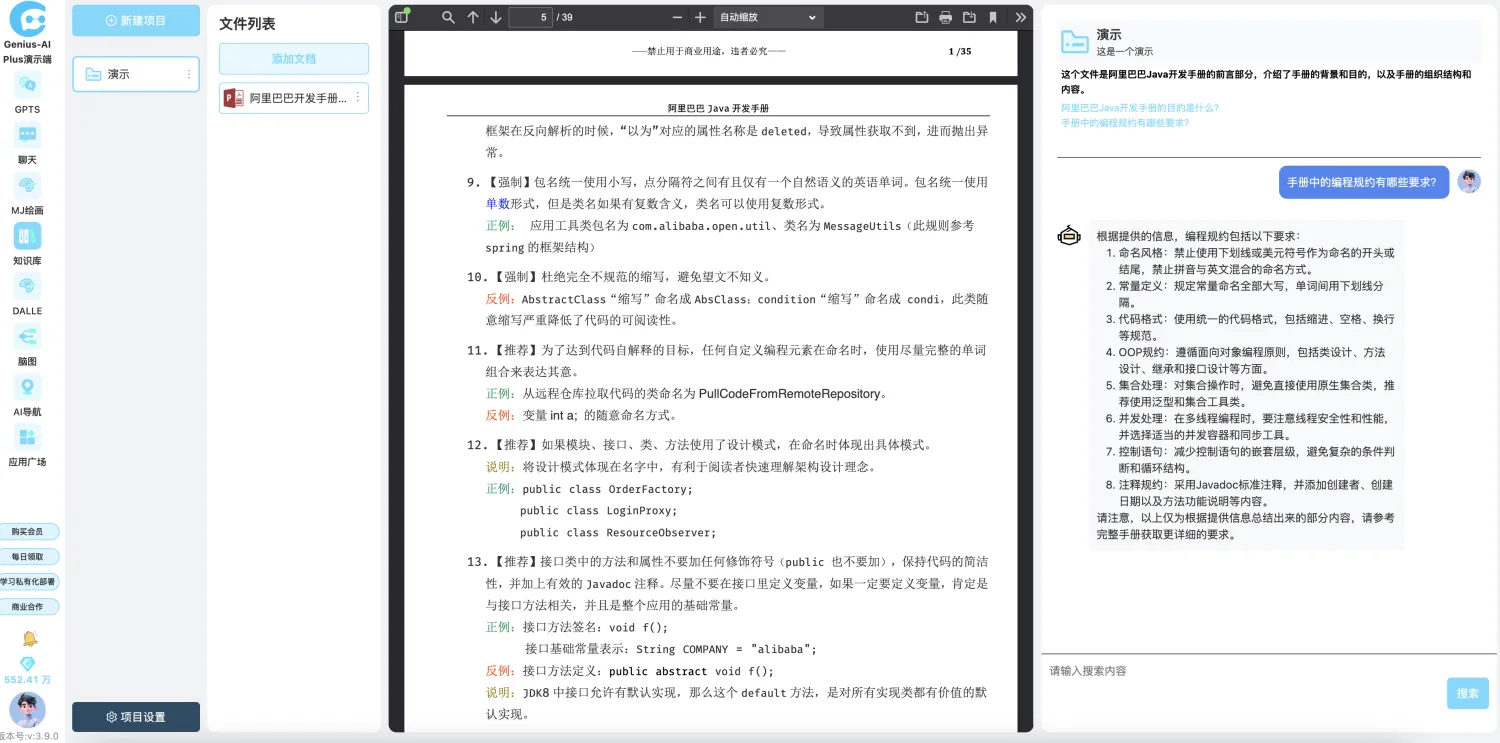
Task: Click the PDF open file icon
Action: pyautogui.click(x=922, y=17)
